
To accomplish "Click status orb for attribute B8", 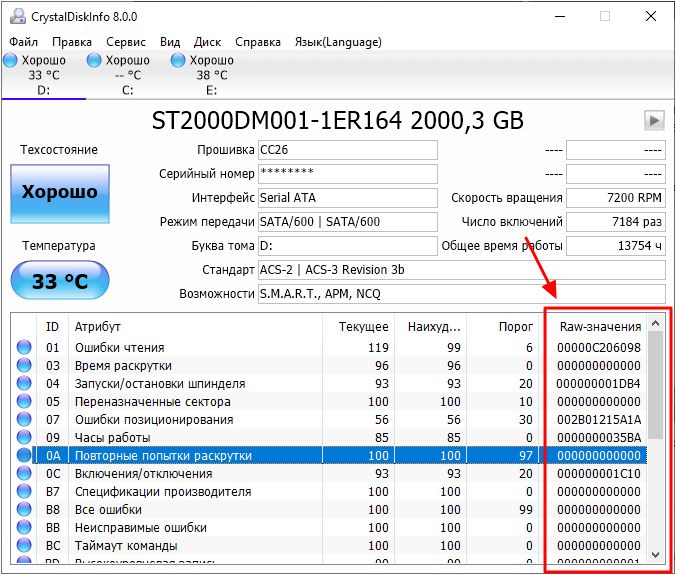I will [x=24, y=509].
